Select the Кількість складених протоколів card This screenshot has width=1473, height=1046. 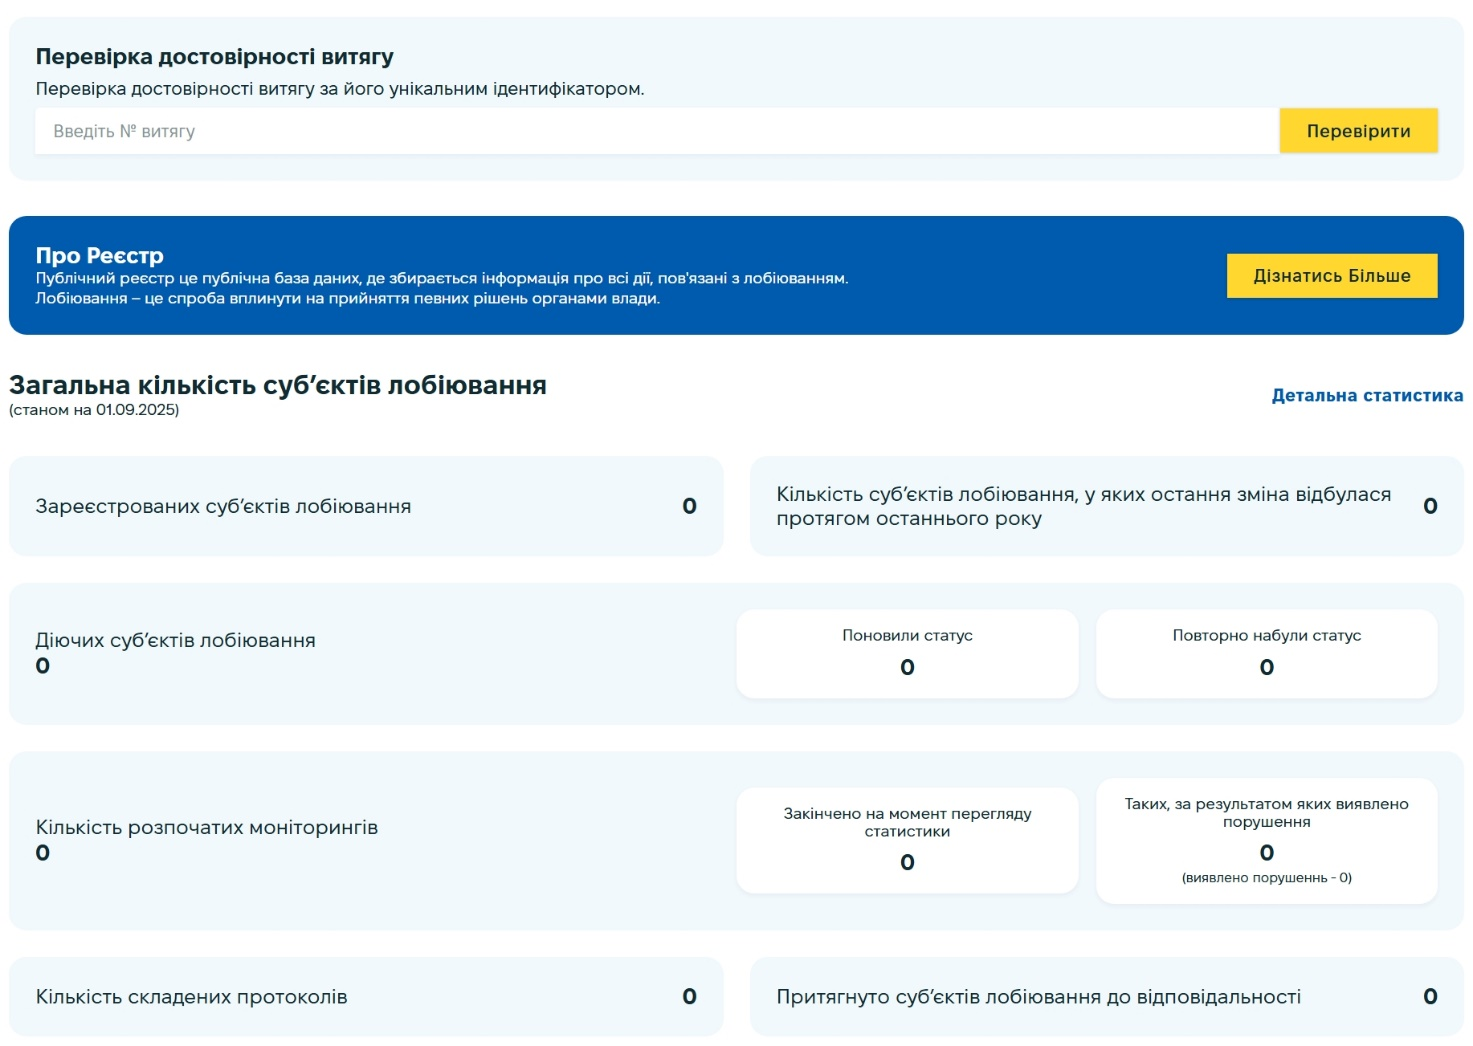(x=365, y=997)
